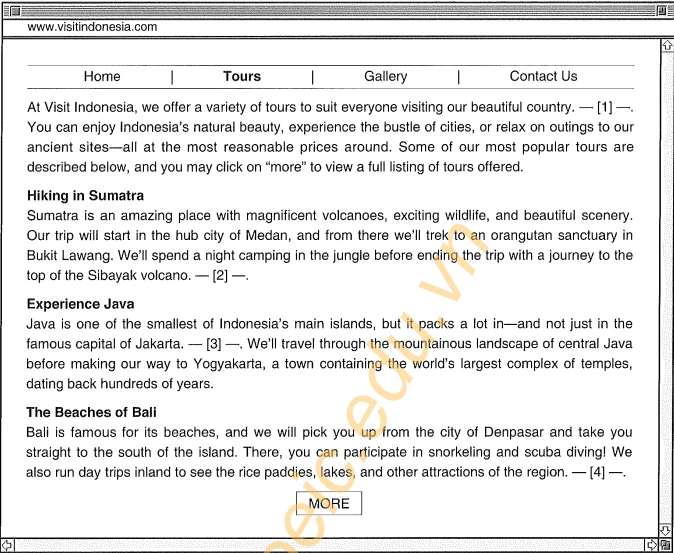Go to the Contact Us page
This screenshot has width=674, height=553.
tap(543, 76)
